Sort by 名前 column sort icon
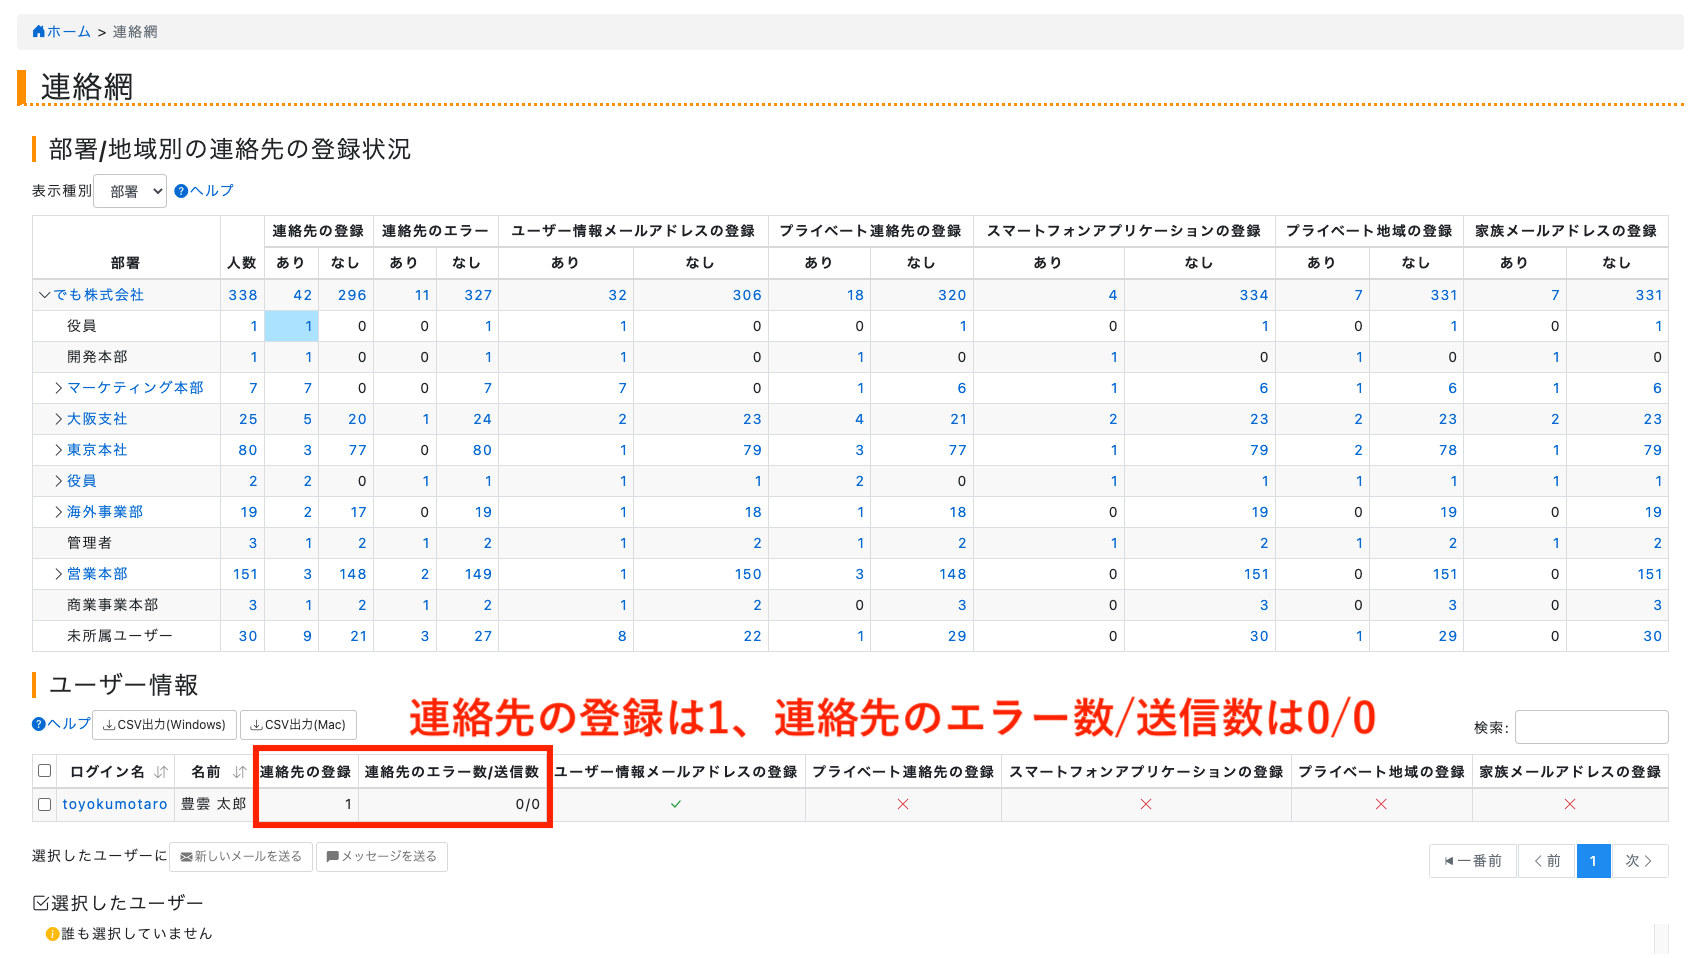Image resolution: width=1699 pixels, height=958 pixels. (x=239, y=772)
